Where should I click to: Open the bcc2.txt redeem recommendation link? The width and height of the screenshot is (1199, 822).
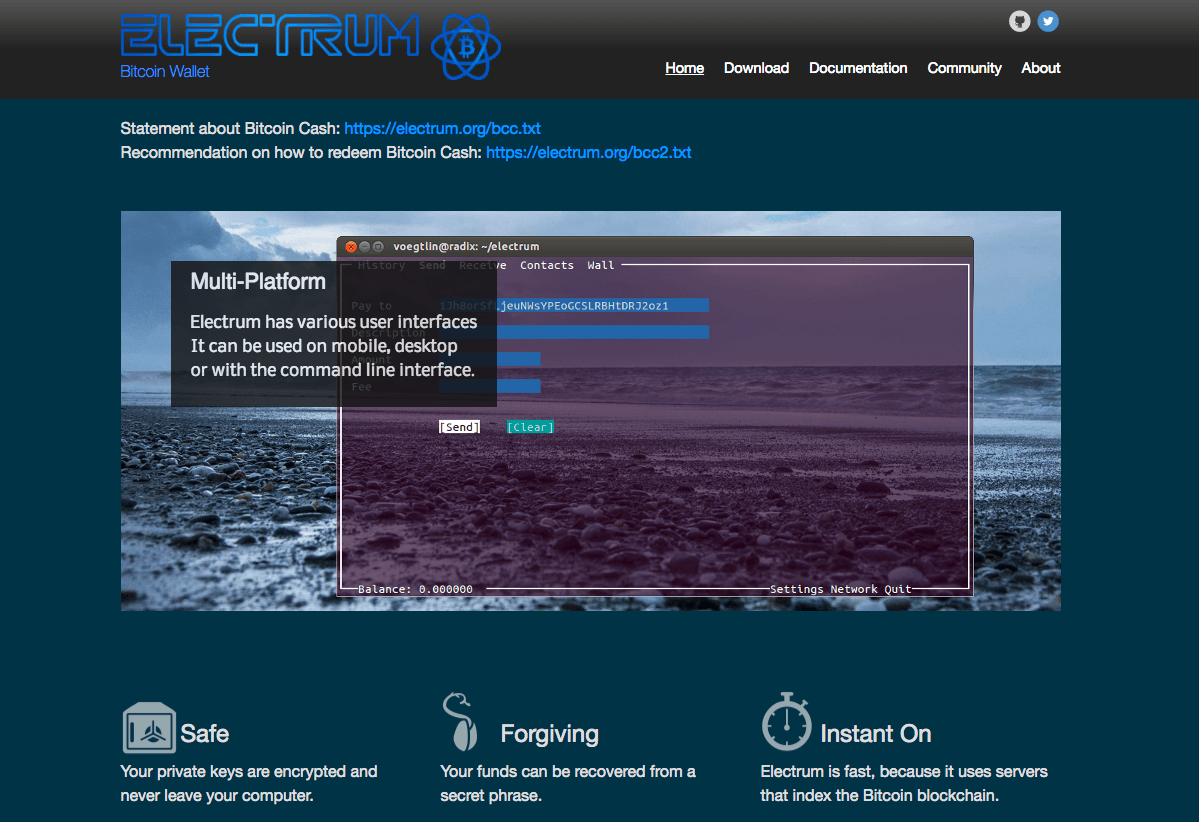tap(588, 152)
